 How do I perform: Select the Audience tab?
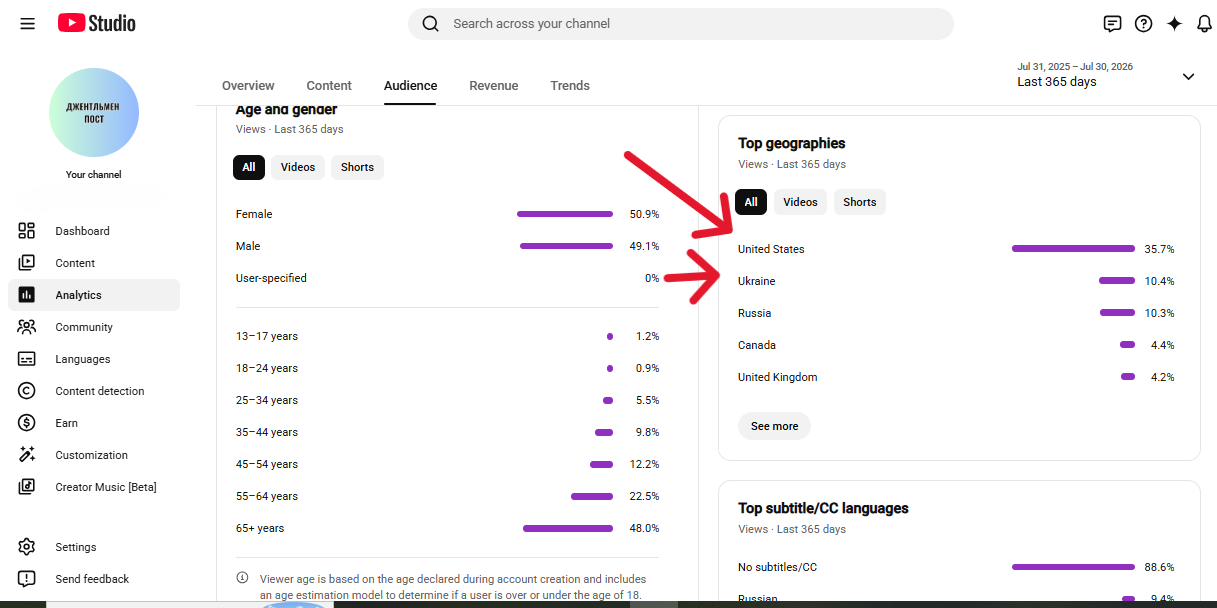pyautogui.click(x=410, y=86)
